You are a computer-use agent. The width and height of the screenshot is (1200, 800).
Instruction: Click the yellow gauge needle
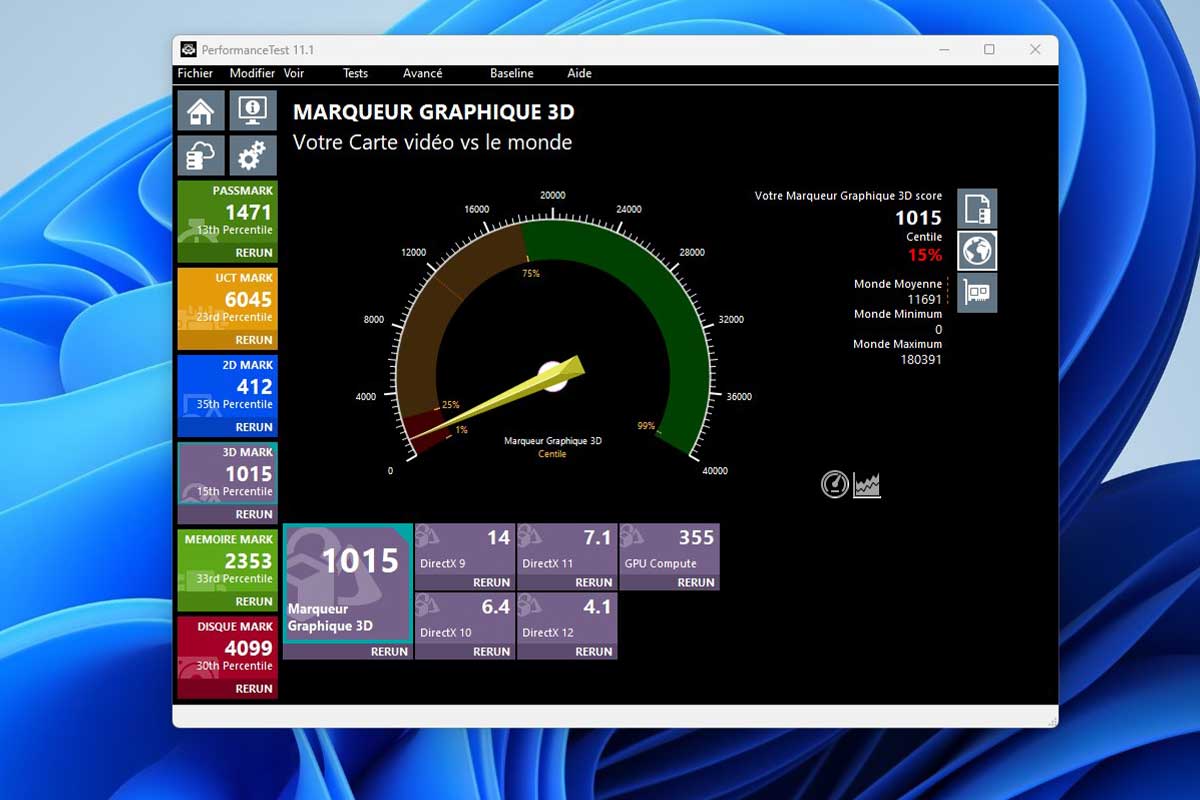500,396
